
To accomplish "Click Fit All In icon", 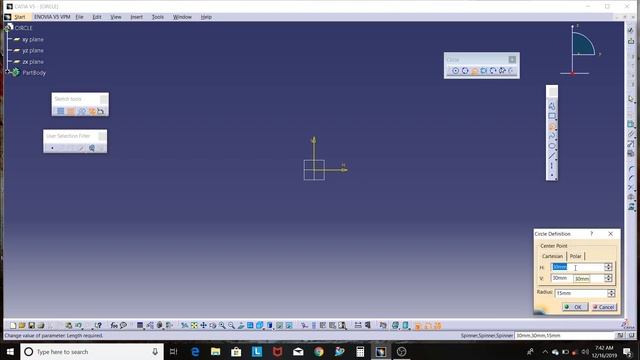I will pos(194,325).
